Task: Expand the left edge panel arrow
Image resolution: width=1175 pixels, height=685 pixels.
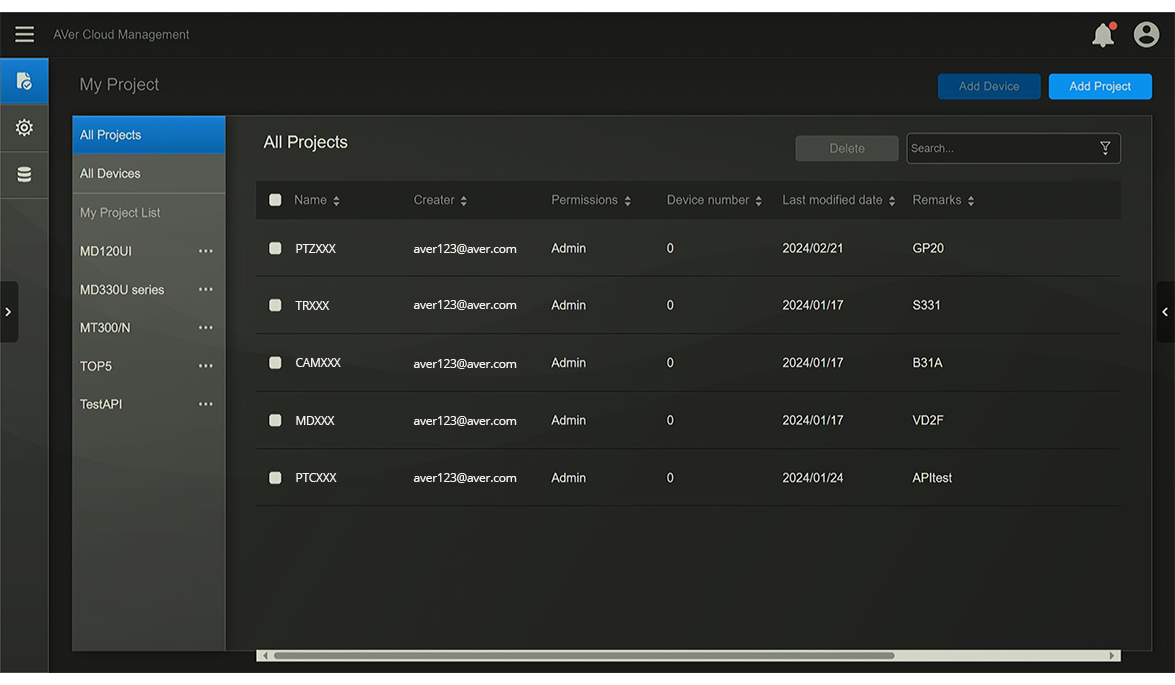Action: (x=8, y=312)
